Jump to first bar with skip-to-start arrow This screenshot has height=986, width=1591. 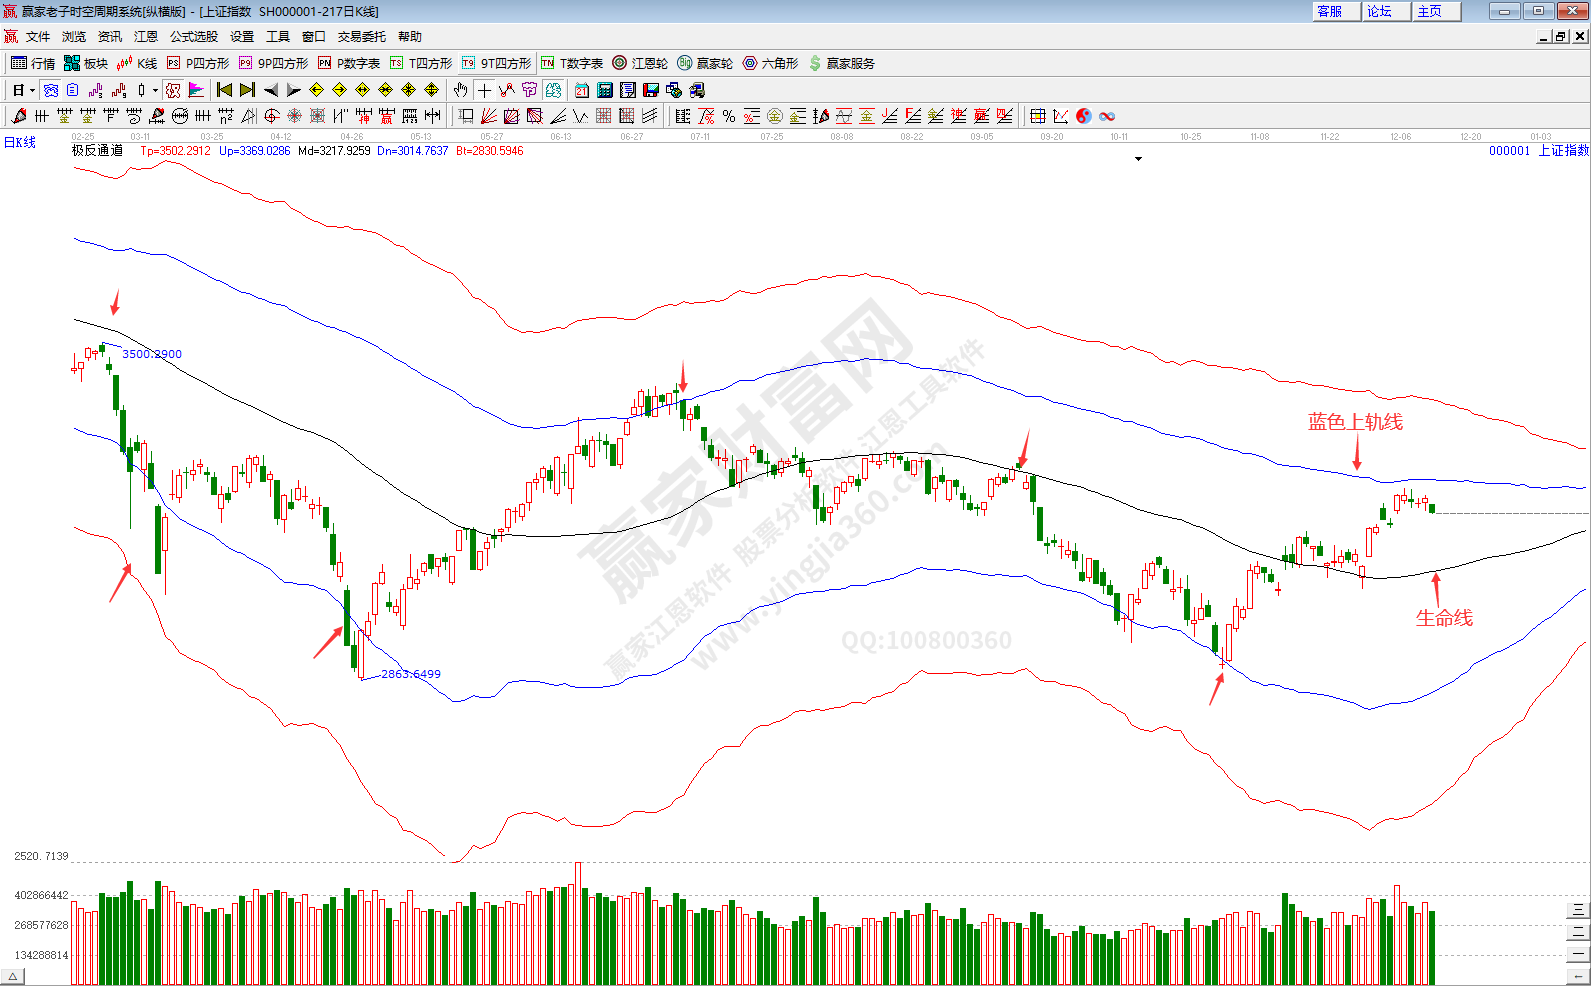224,90
